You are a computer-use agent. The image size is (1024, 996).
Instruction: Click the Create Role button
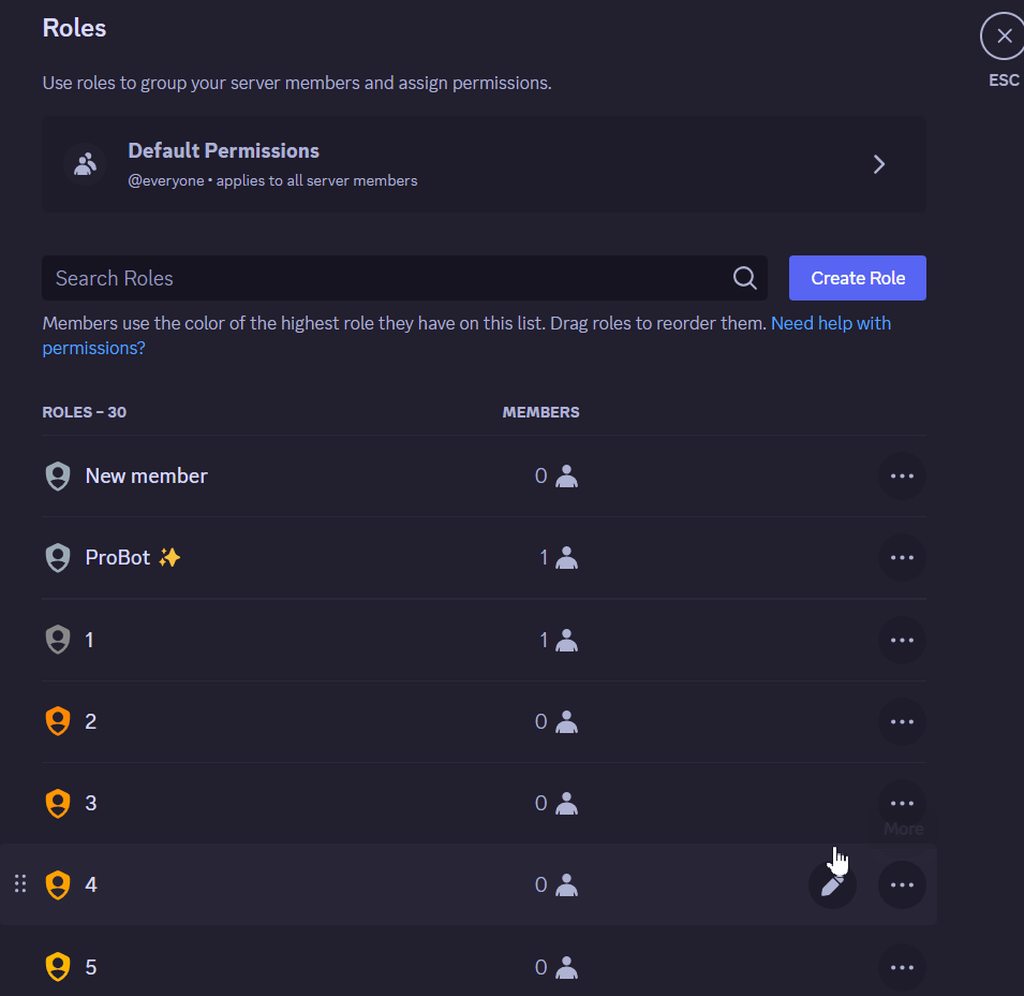857,278
